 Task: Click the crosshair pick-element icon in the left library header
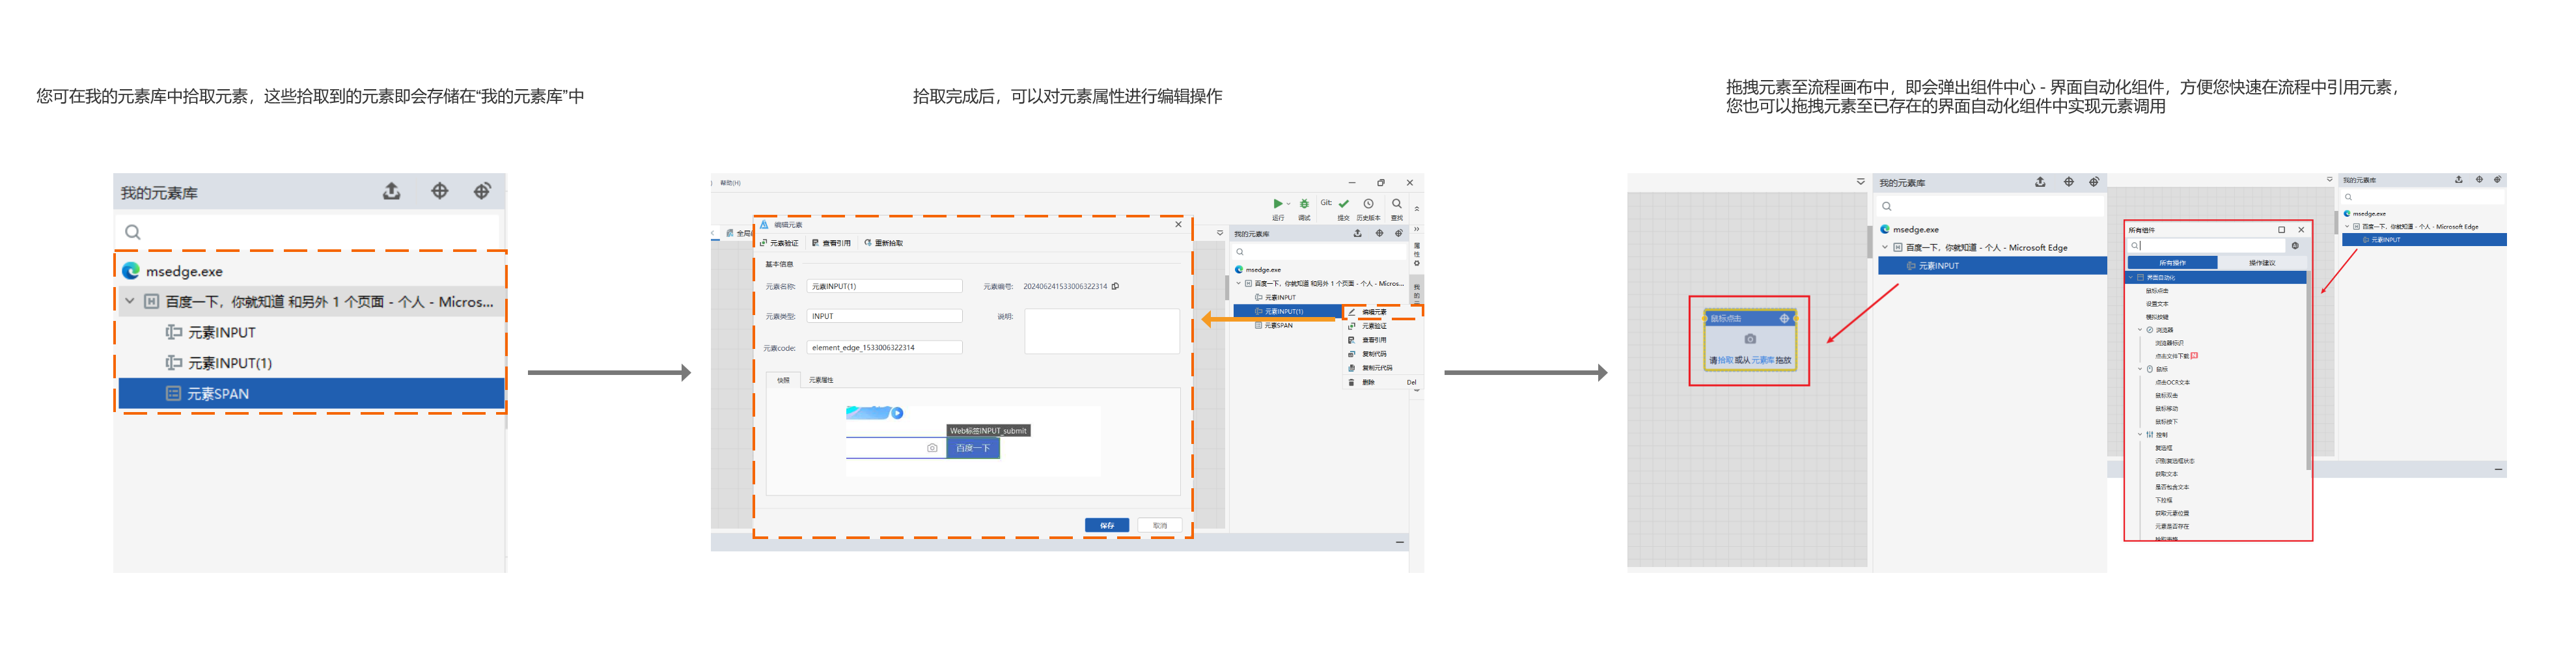click(439, 191)
